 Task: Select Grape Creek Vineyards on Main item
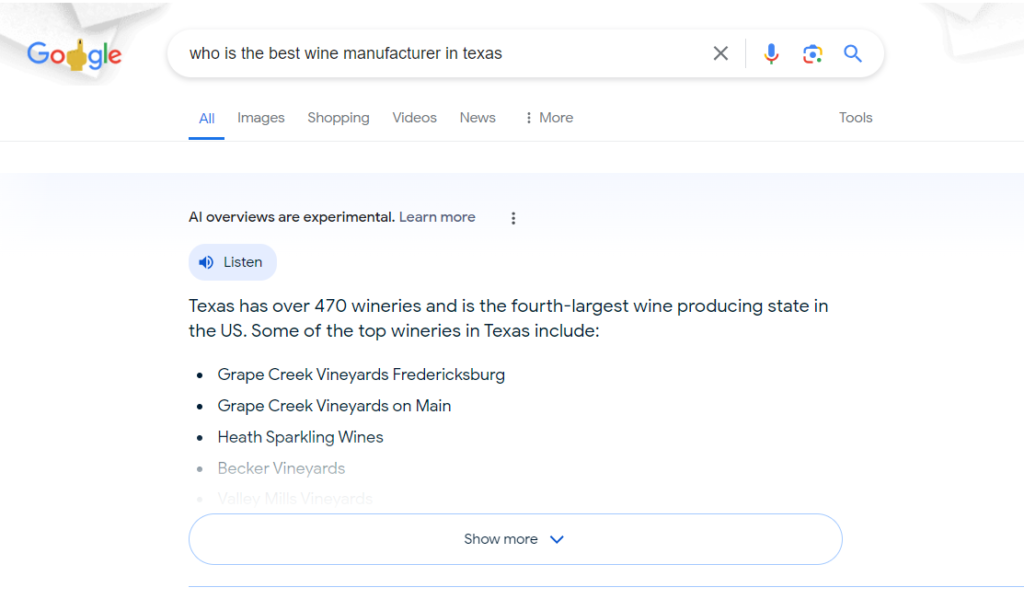334,406
